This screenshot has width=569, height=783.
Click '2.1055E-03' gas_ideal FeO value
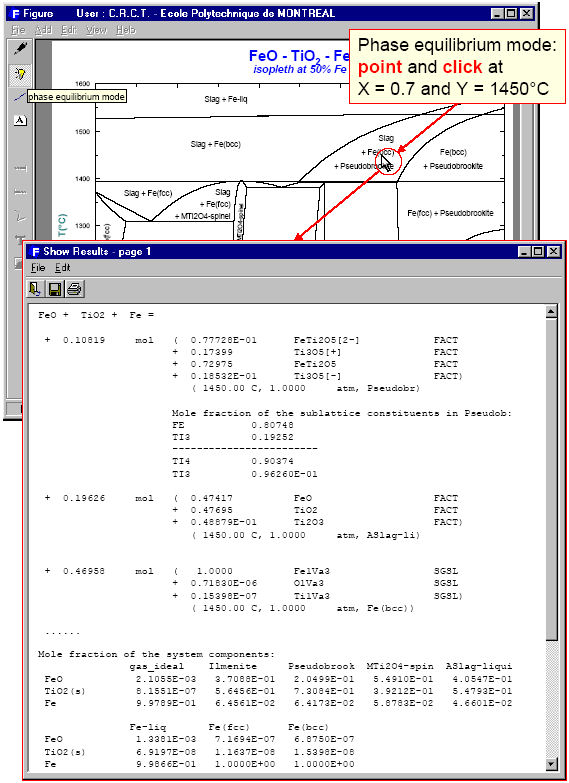[166, 679]
